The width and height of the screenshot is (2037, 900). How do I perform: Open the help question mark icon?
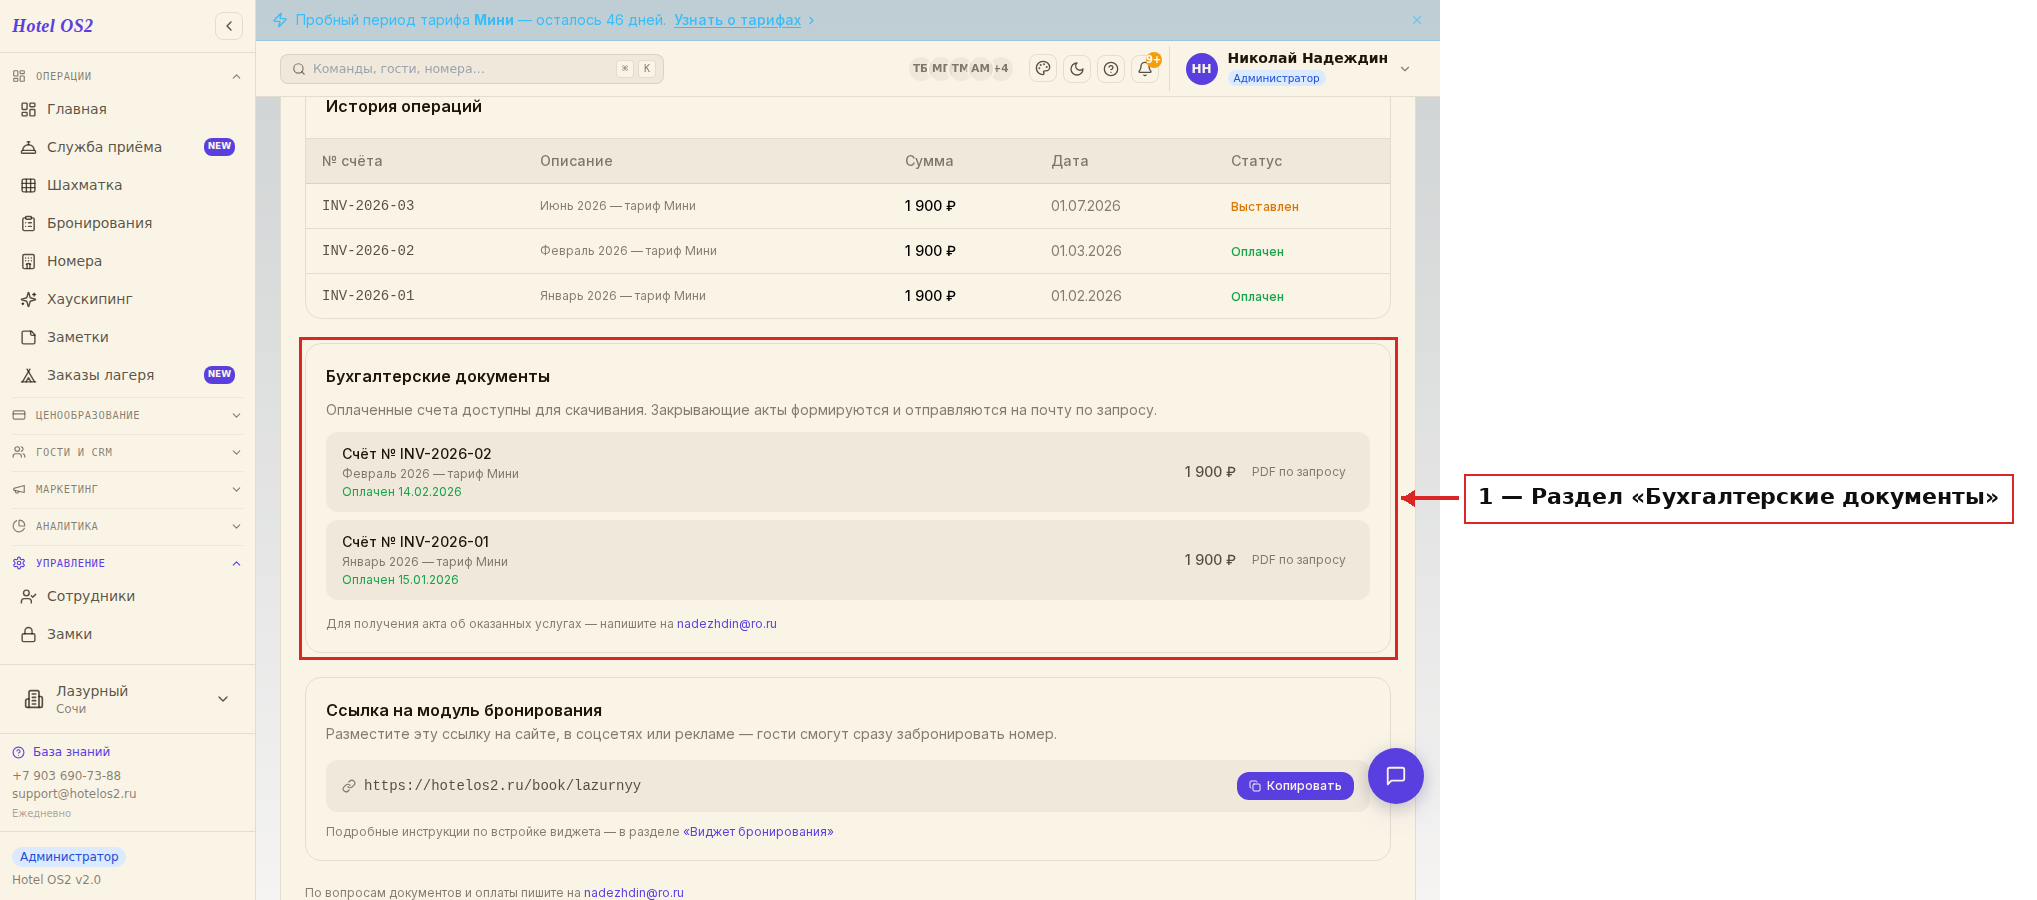click(x=1111, y=69)
